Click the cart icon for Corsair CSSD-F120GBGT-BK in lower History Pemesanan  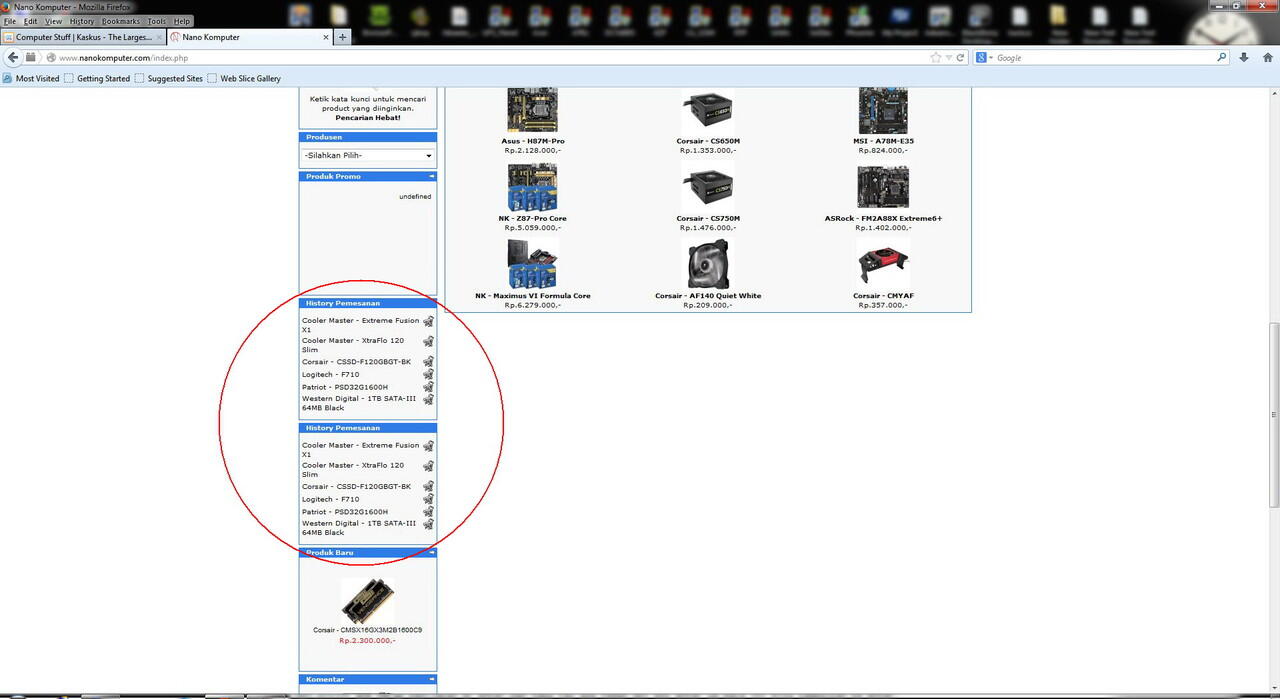click(x=428, y=487)
